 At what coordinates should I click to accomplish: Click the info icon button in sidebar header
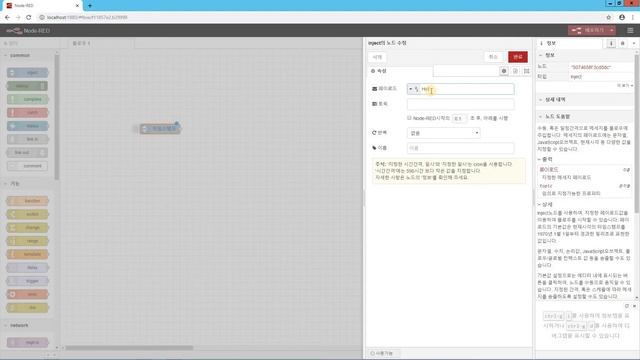point(611,43)
